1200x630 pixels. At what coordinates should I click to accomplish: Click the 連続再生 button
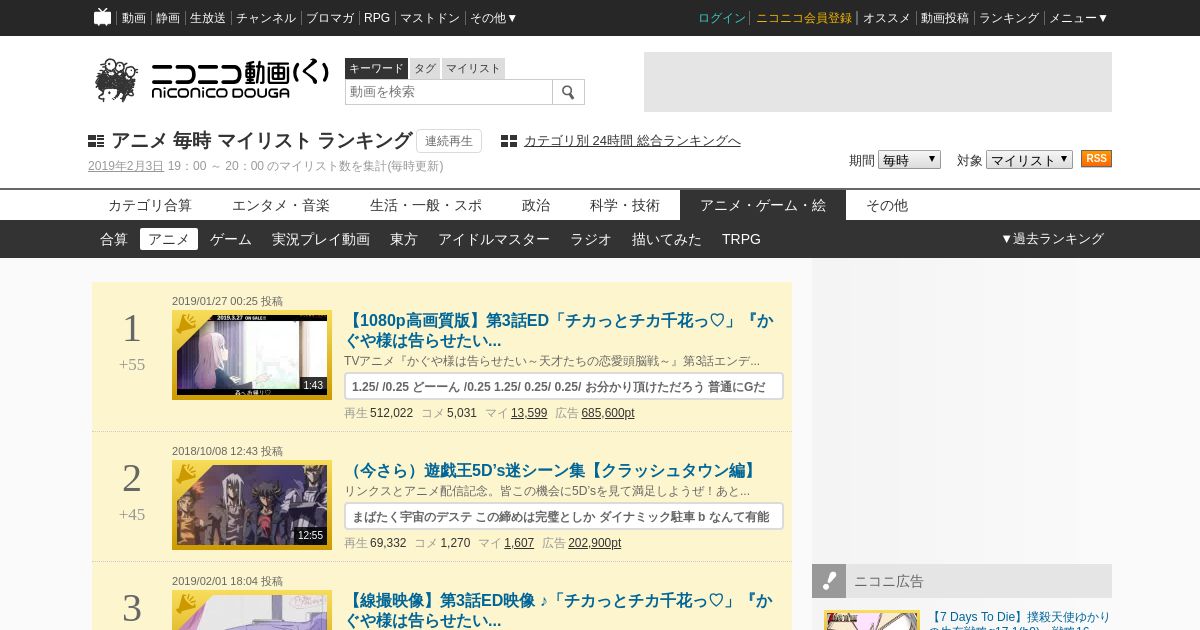tap(449, 141)
